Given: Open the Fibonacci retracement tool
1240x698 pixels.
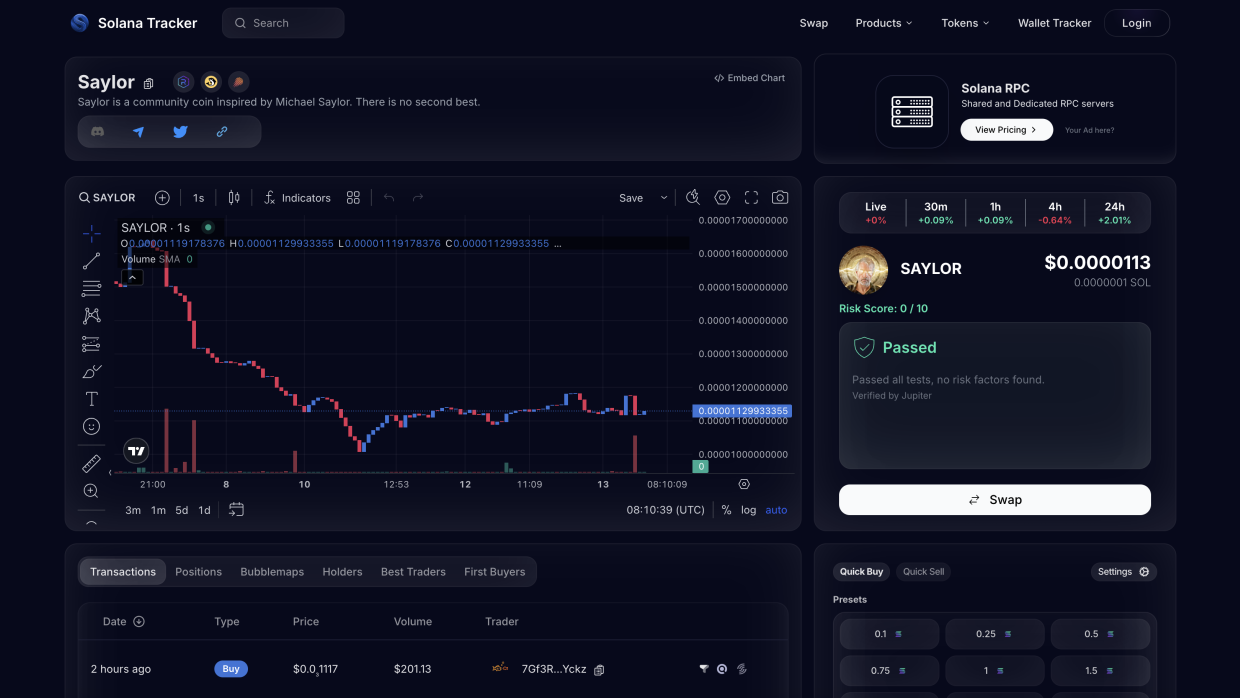Looking at the screenshot, I should 91,288.
